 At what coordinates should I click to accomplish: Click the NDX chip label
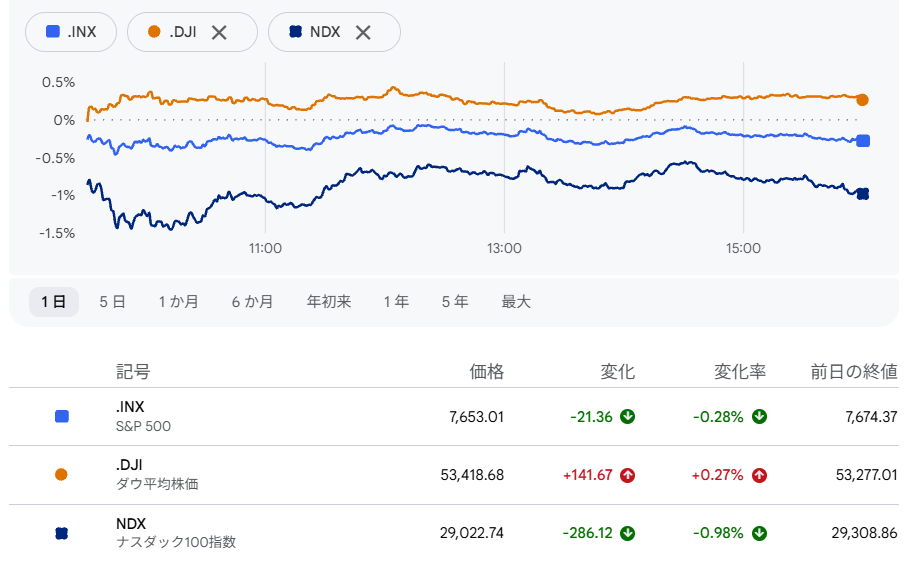[325, 32]
